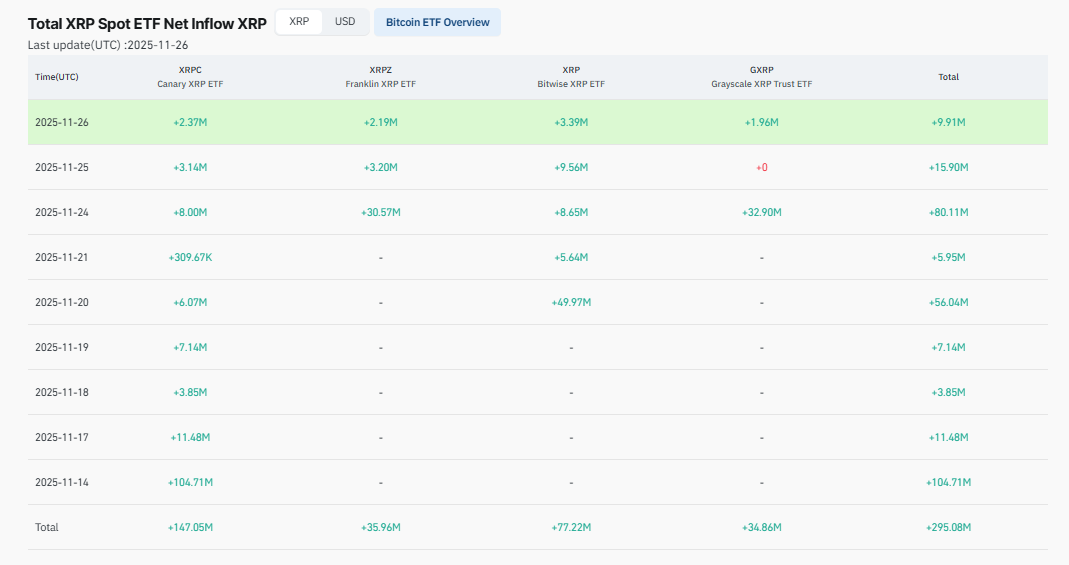The width and height of the screenshot is (1069, 565).
Task: Click the page title Total XRP Spot ETF Net Inflow
Action: 147,23
